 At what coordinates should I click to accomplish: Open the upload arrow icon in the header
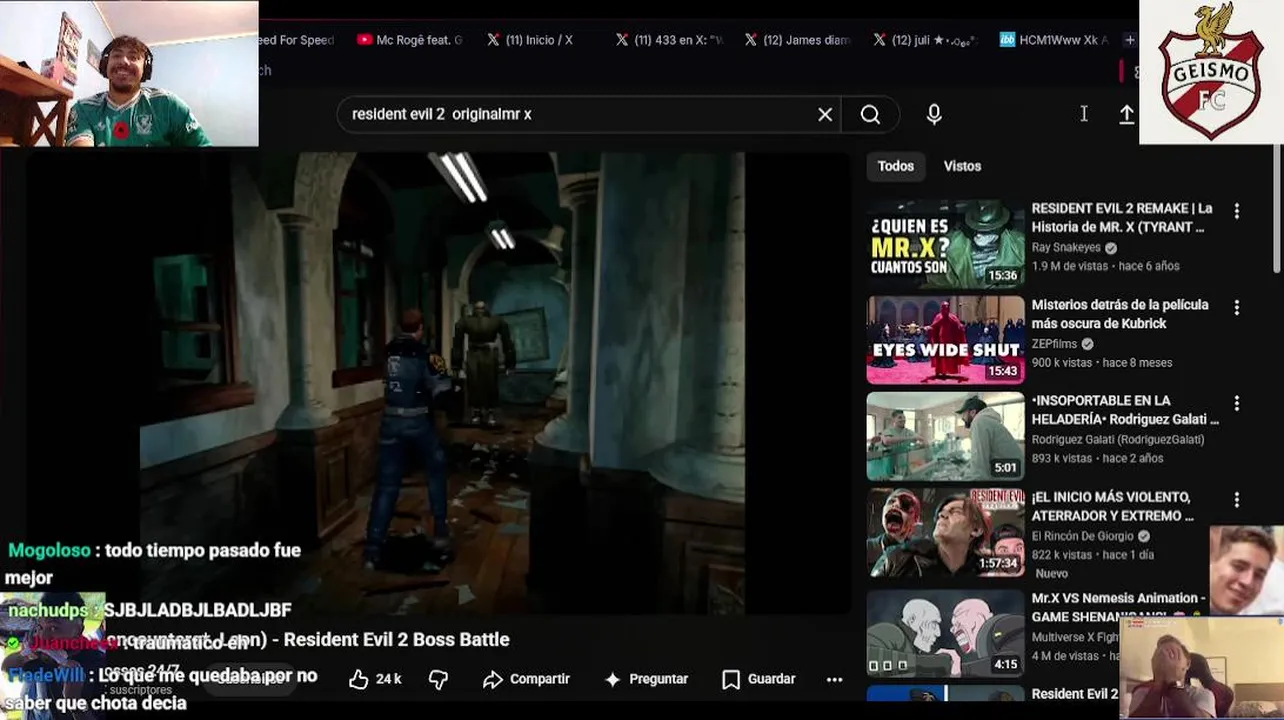(1126, 114)
